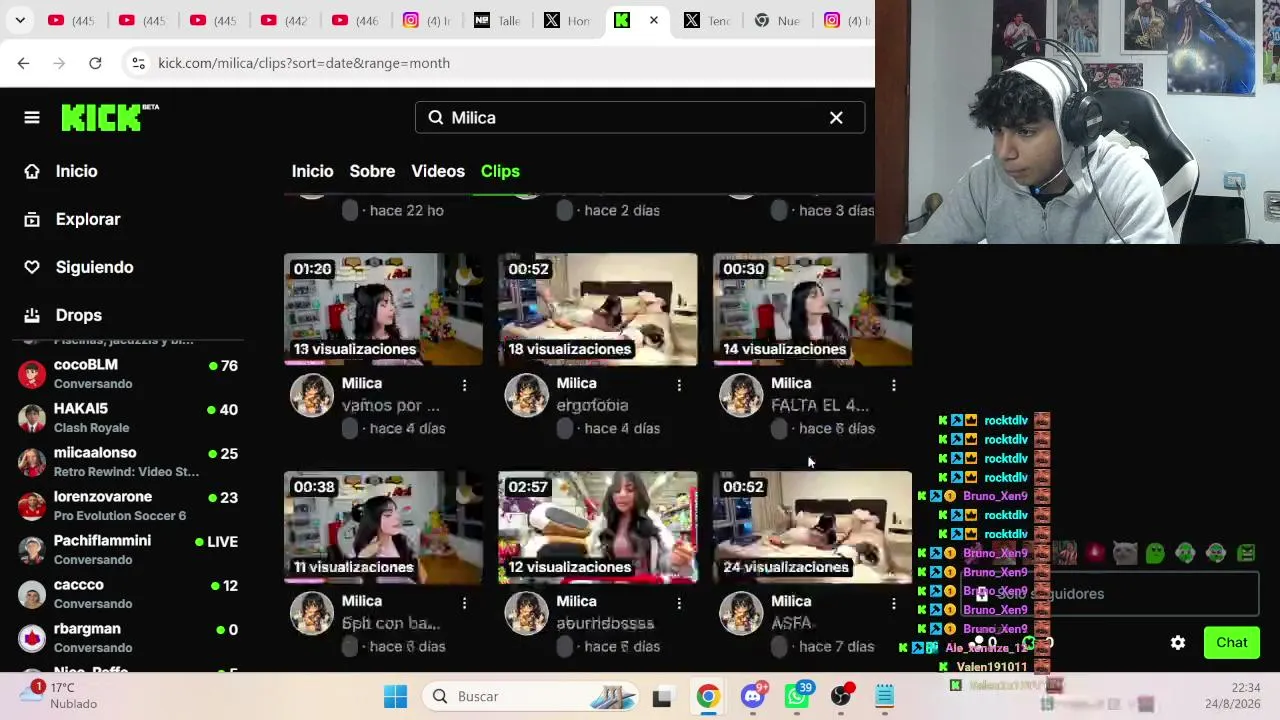Switch to the channel Inicio tab
The height and width of the screenshot is (720, 1280).
pyautogui.click(x=312, y=171)
